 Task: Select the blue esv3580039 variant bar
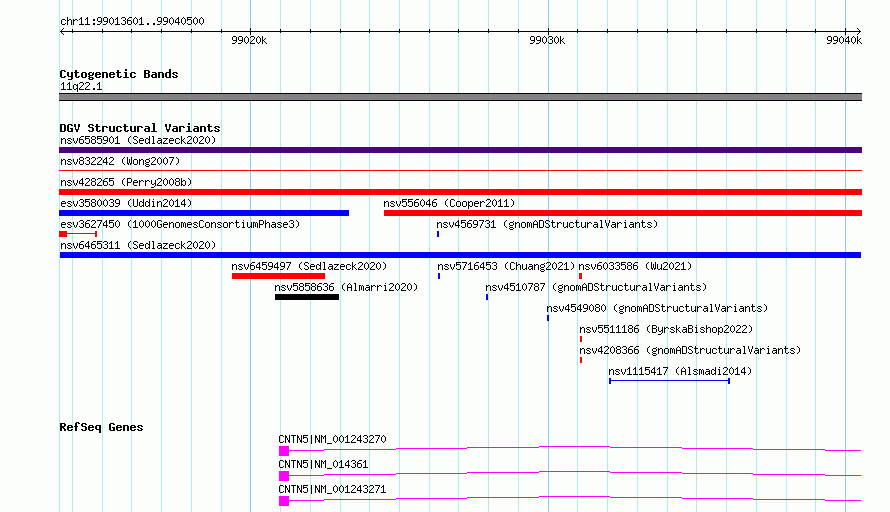[204, 213]
